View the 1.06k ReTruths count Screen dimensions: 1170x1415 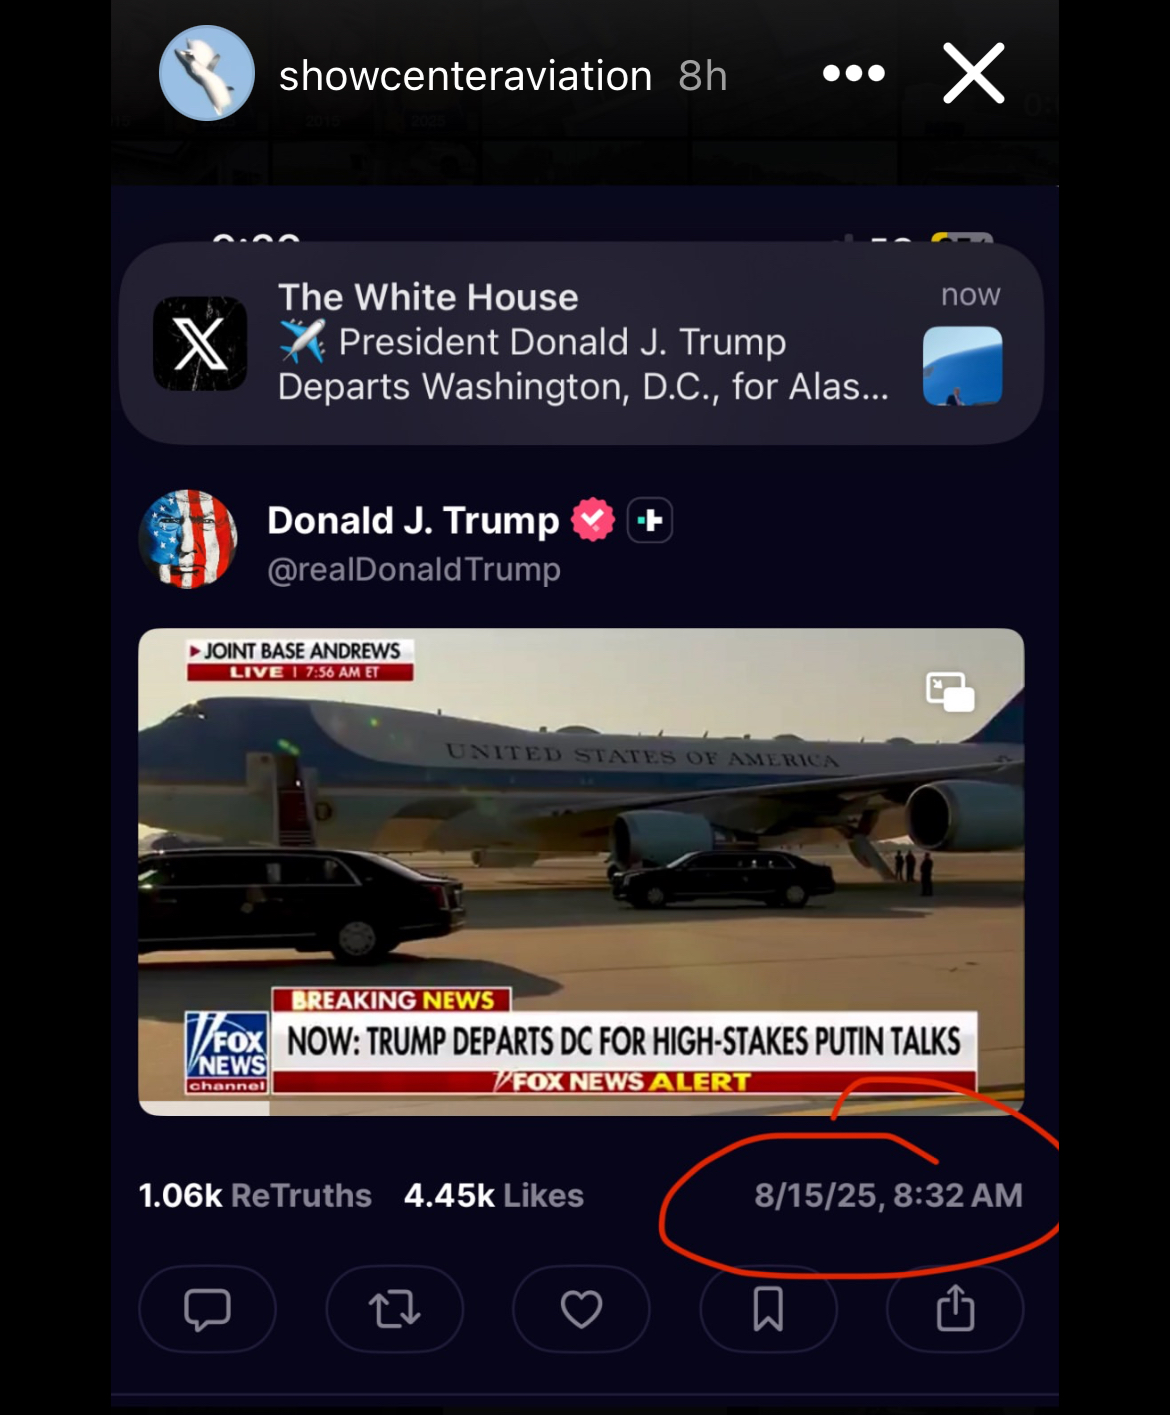point(255,1195)
